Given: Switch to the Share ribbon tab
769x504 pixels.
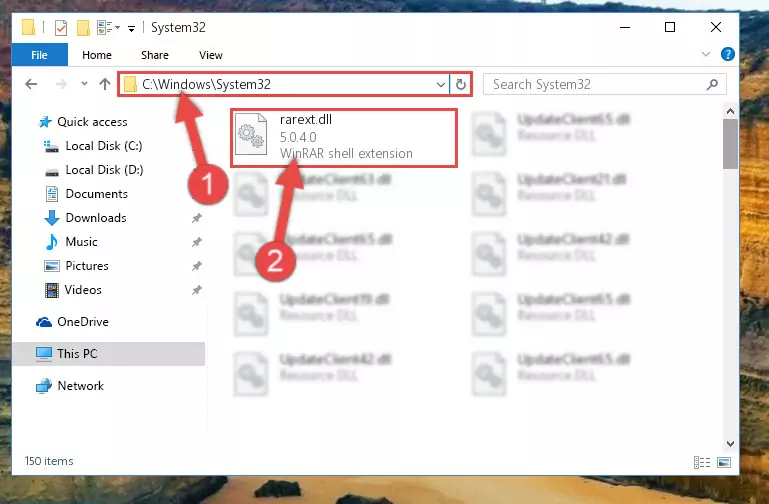Looking at the screenshot, I should coord(154,55).
